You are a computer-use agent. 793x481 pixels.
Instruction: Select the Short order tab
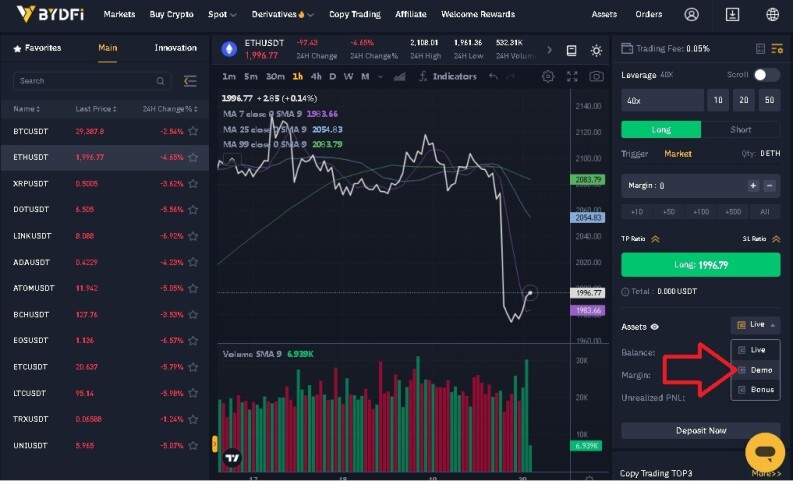740,129
